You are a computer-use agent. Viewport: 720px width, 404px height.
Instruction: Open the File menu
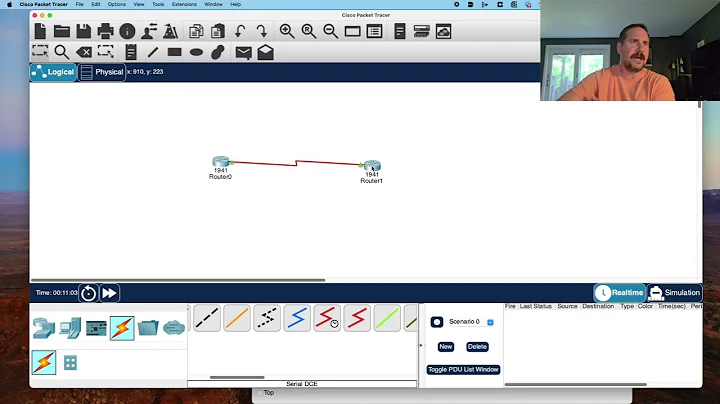79,4
